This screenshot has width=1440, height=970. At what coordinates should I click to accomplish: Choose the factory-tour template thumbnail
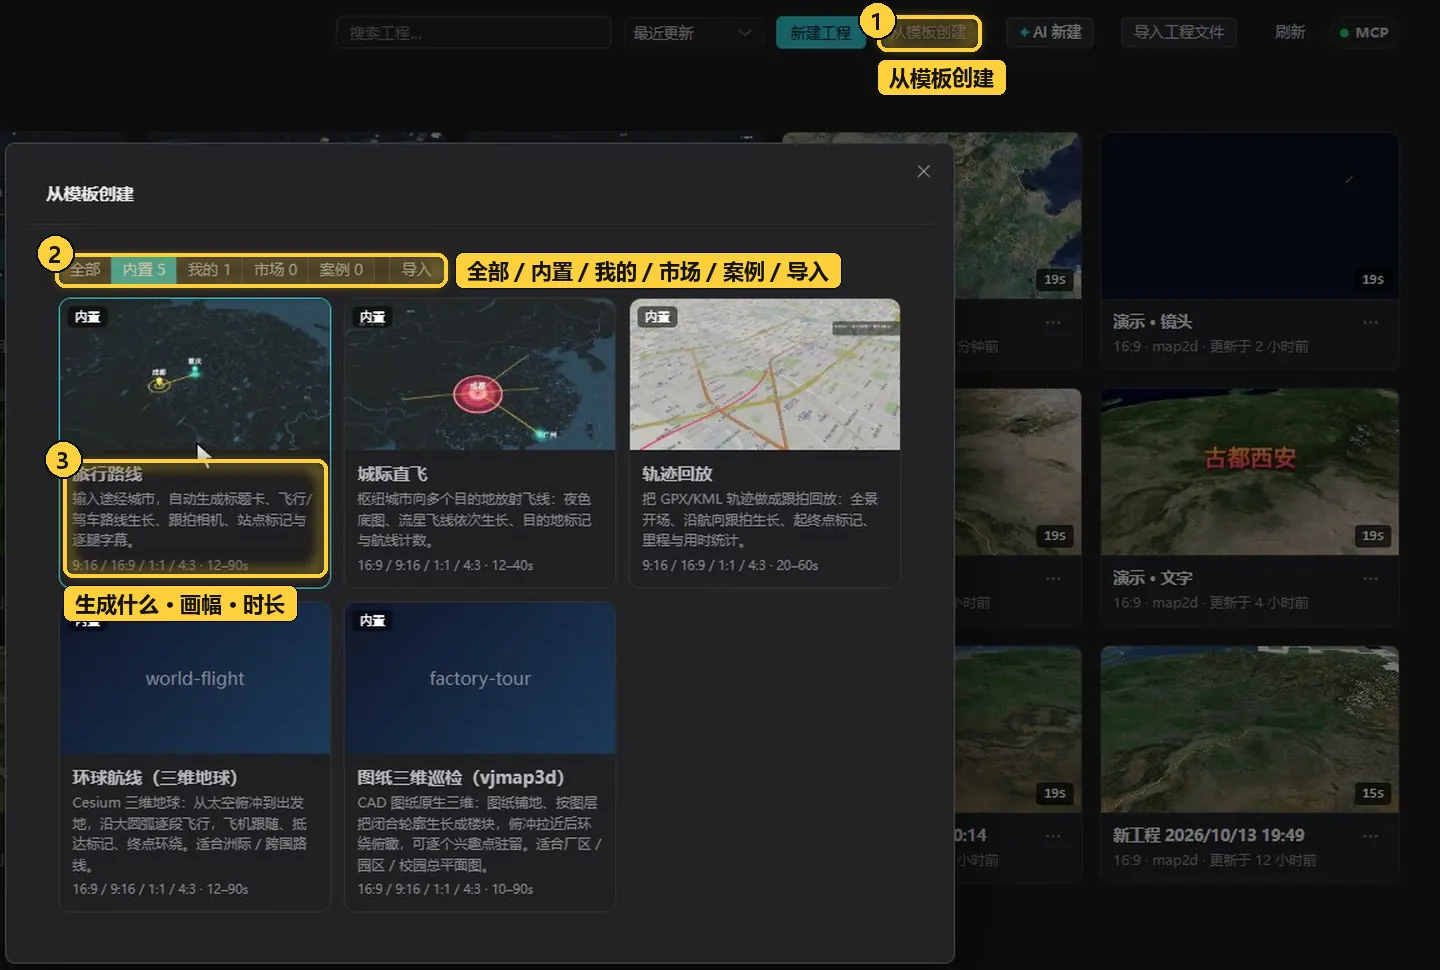[x=480, y=678]
